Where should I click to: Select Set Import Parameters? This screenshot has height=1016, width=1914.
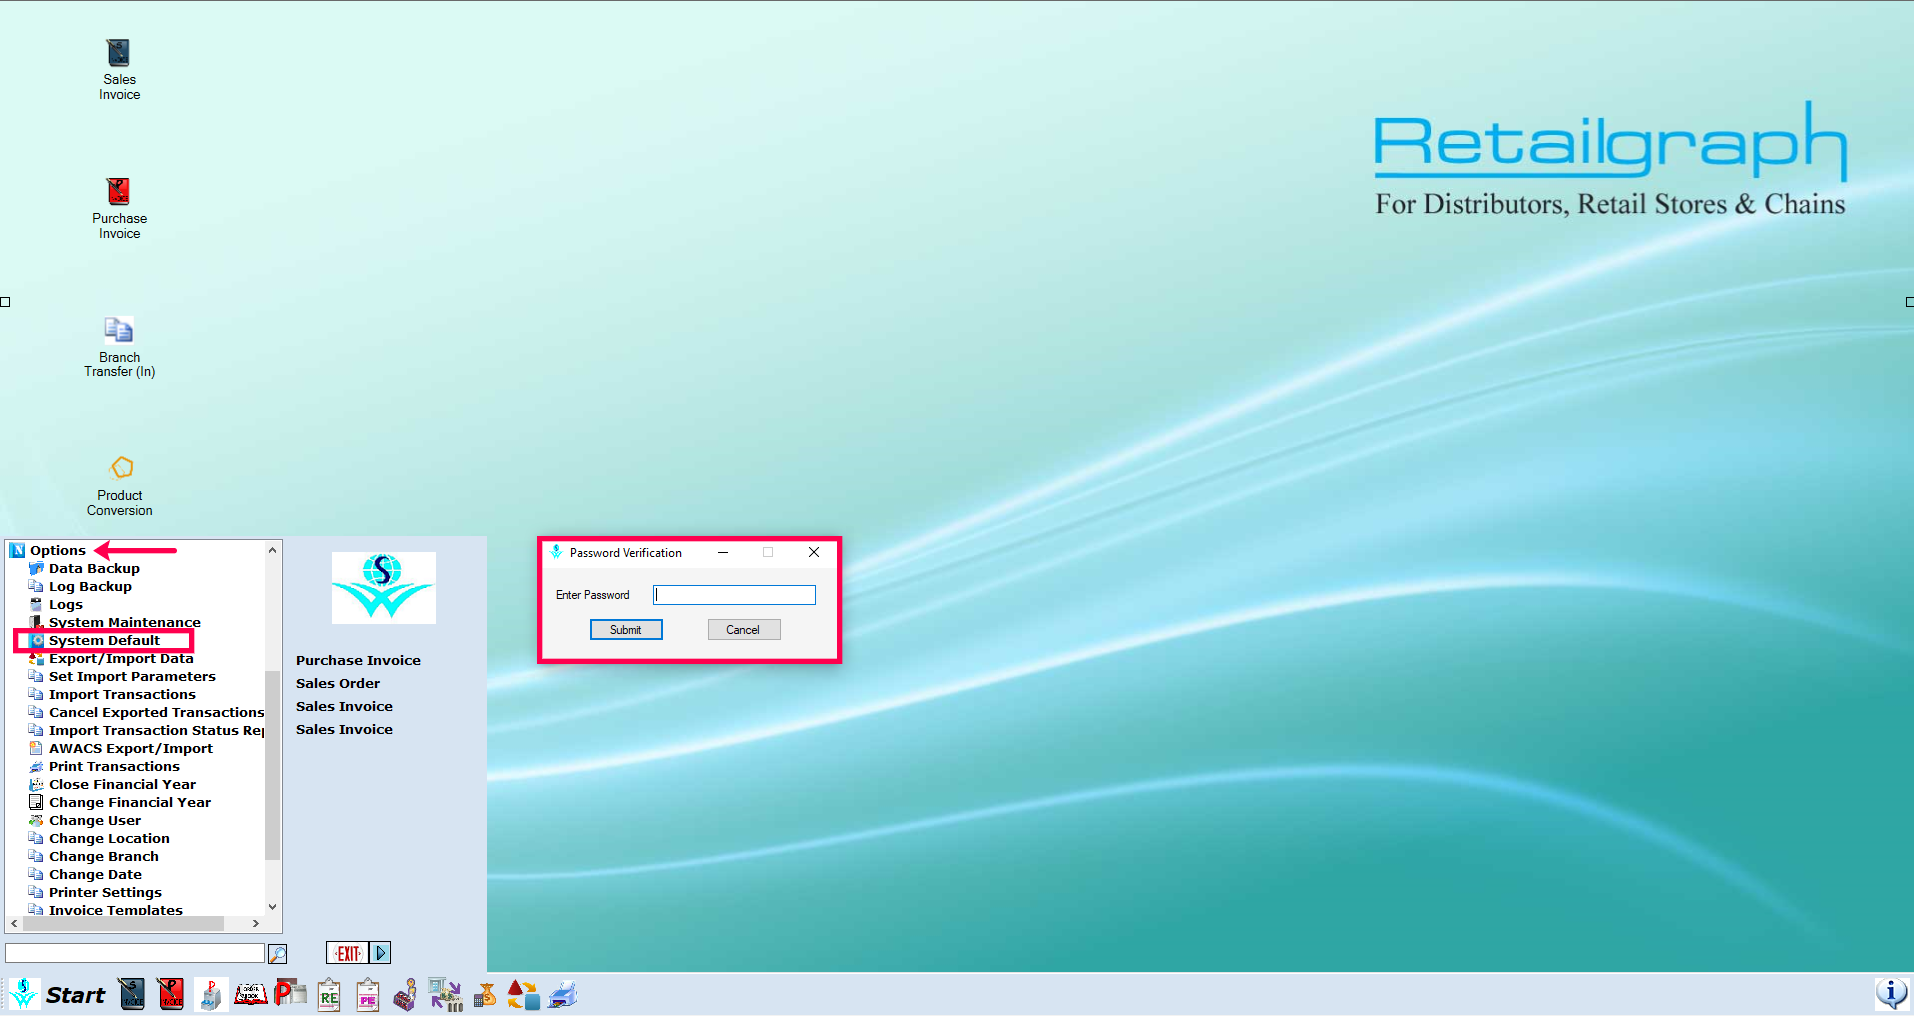point(132,676)
